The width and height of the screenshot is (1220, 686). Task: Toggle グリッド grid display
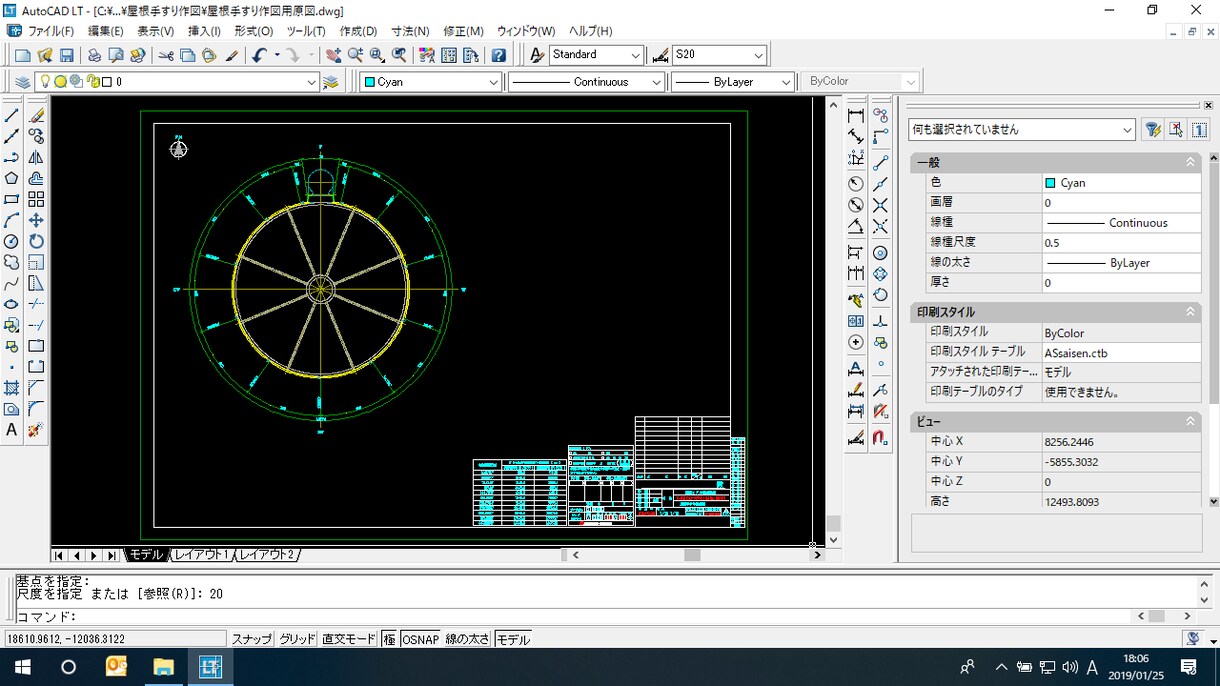tap(297, 639)
